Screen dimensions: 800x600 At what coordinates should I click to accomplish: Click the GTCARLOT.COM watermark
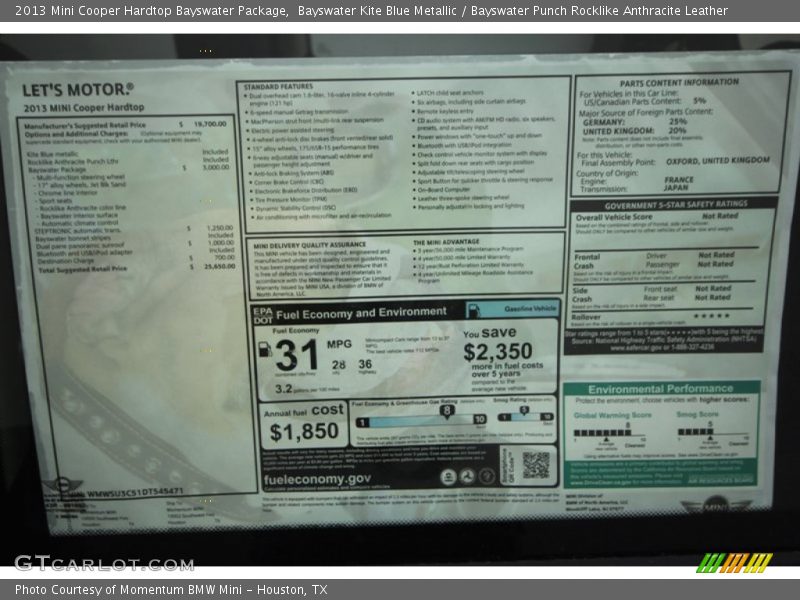[x=103, y=563]
